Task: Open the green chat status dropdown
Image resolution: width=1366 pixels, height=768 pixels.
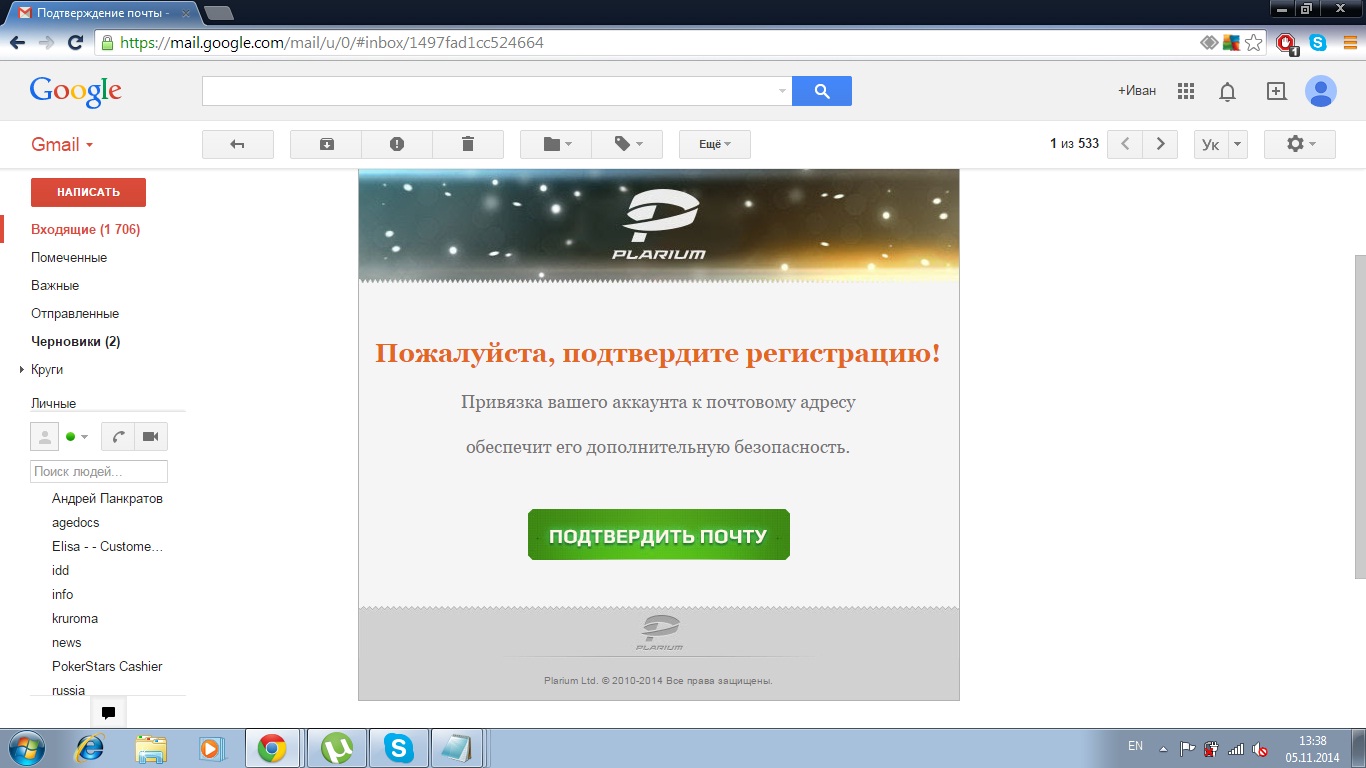Action: tap(77, 437)
